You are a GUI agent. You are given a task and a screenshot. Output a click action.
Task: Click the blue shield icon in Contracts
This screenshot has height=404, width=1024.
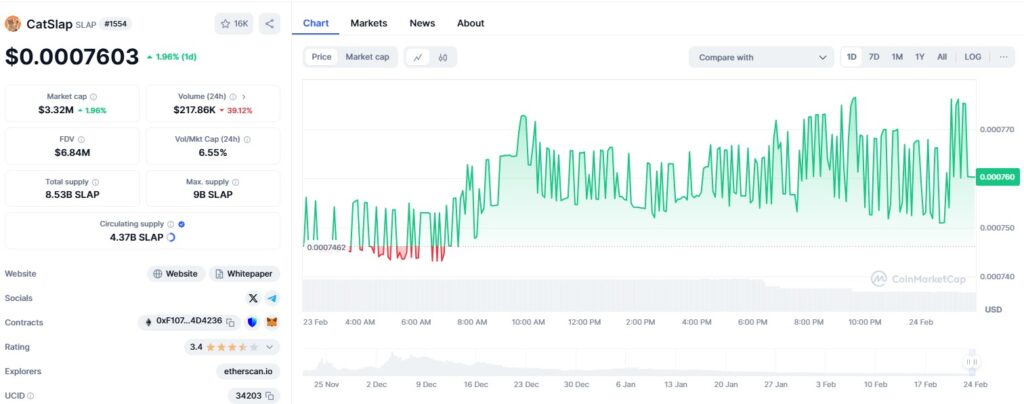(251, 322)
